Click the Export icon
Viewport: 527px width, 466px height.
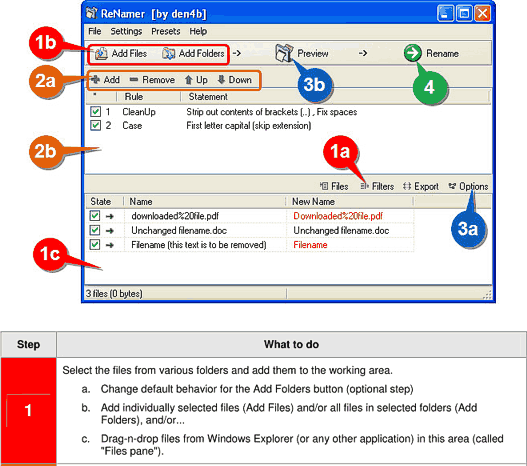point(407,186)
